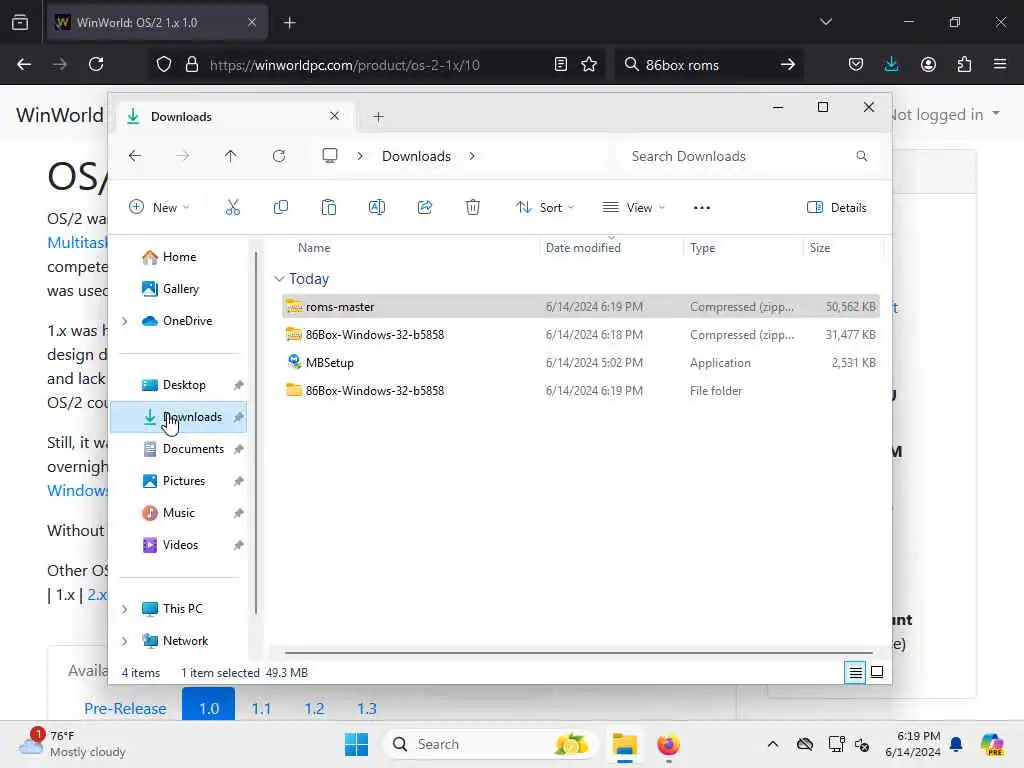The height and width of the screenshot is (768, 1024).
Task: Open Gallery in navigation pane
Action: (178, 289)
